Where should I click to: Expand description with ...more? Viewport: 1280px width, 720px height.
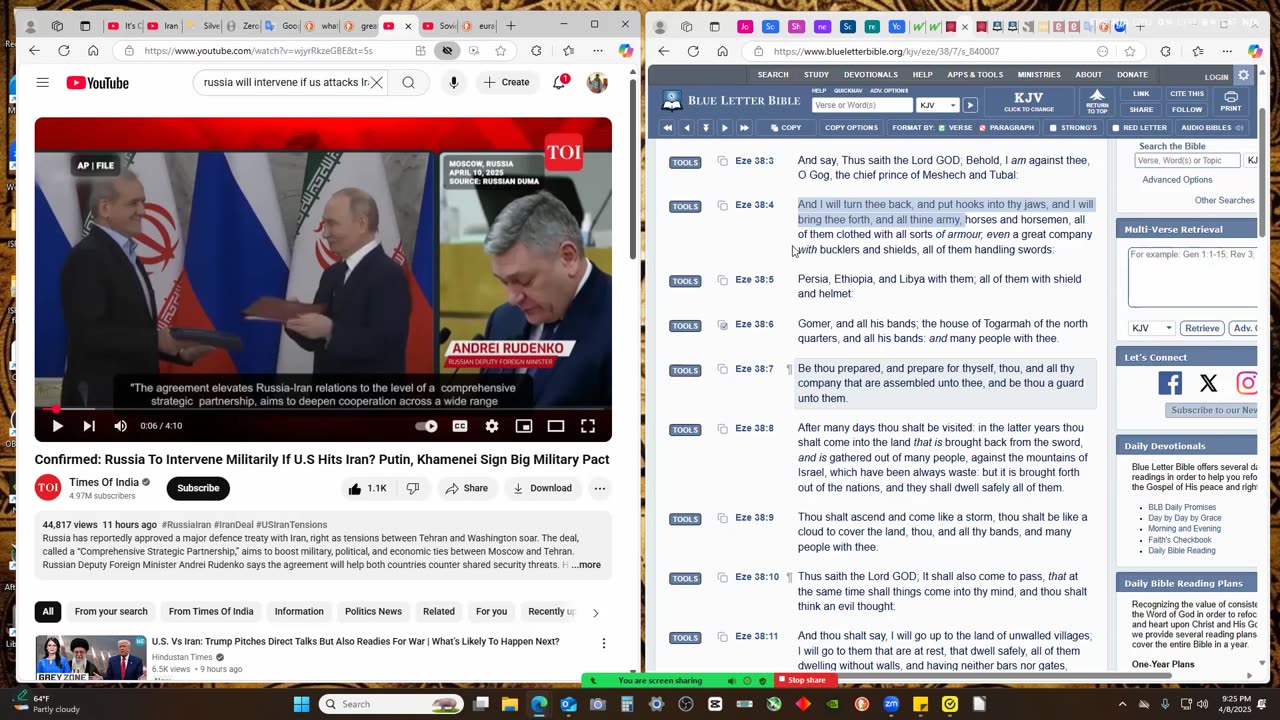586,565
